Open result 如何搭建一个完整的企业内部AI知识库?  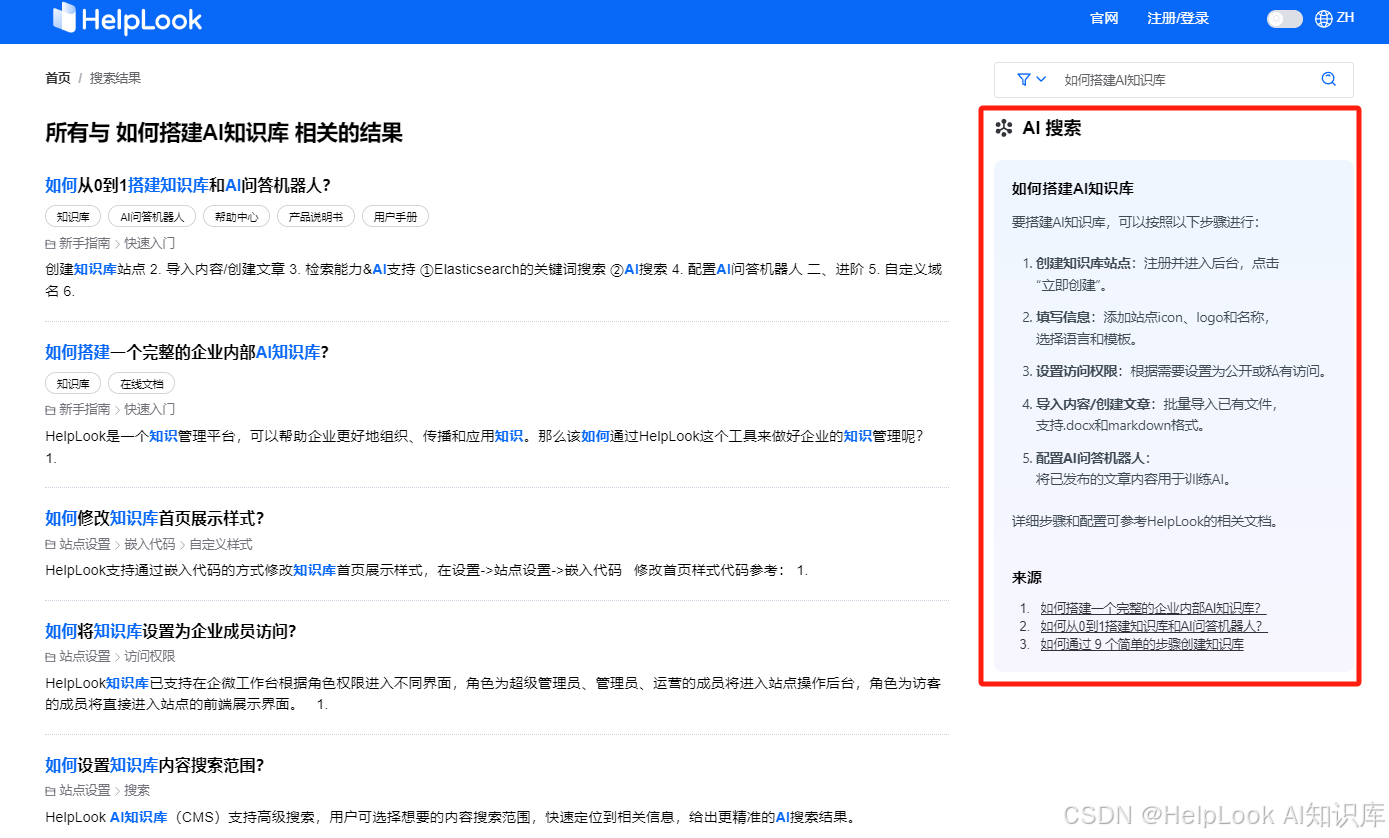(x=187, y=352)
